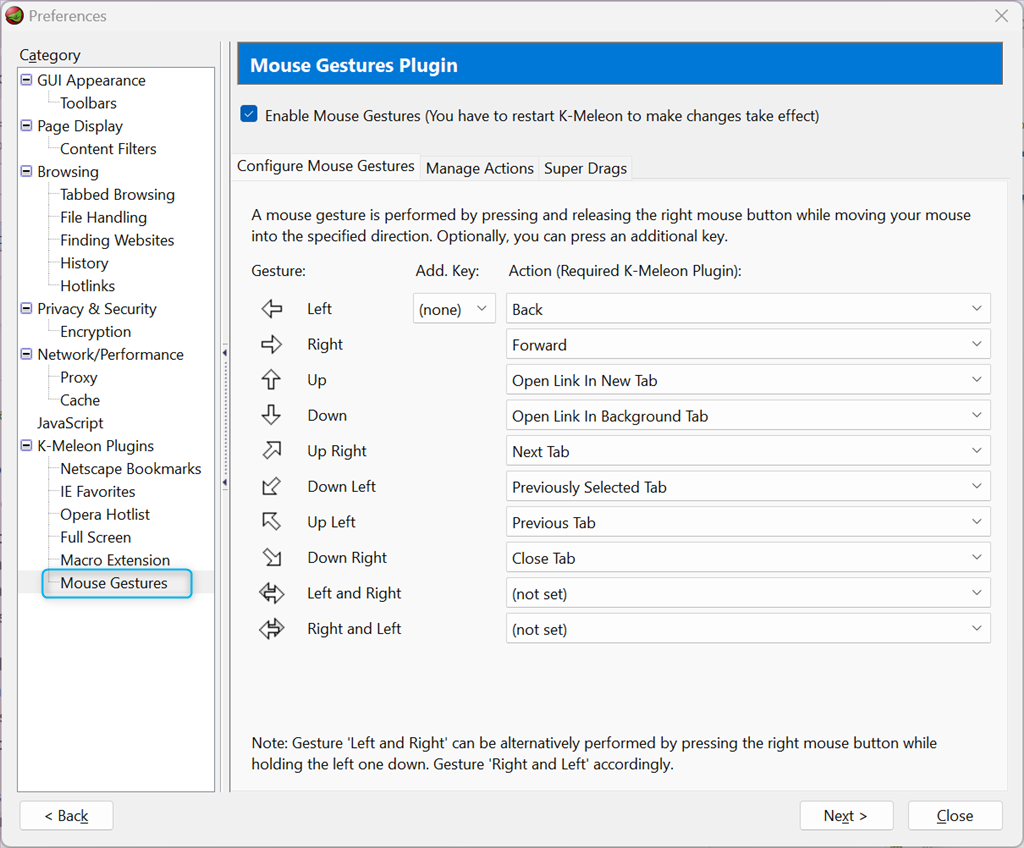This screenshot has width=1024, height=848.
Task: Uncheck Enable Mouse Gestures checkbox
Action: coord(249,114)
